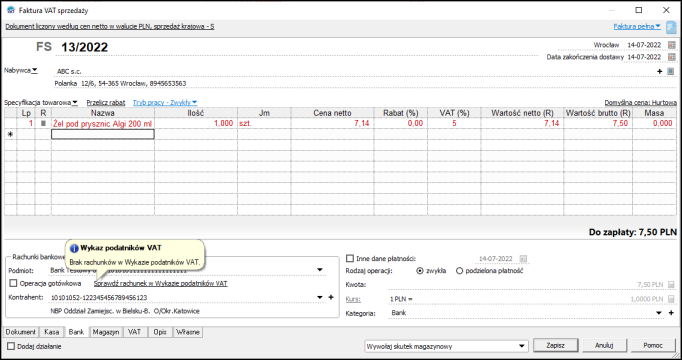This screenshot has width=682, height=360.
Task: Click the Ilość column header
Action: click(x=196, y=113)
